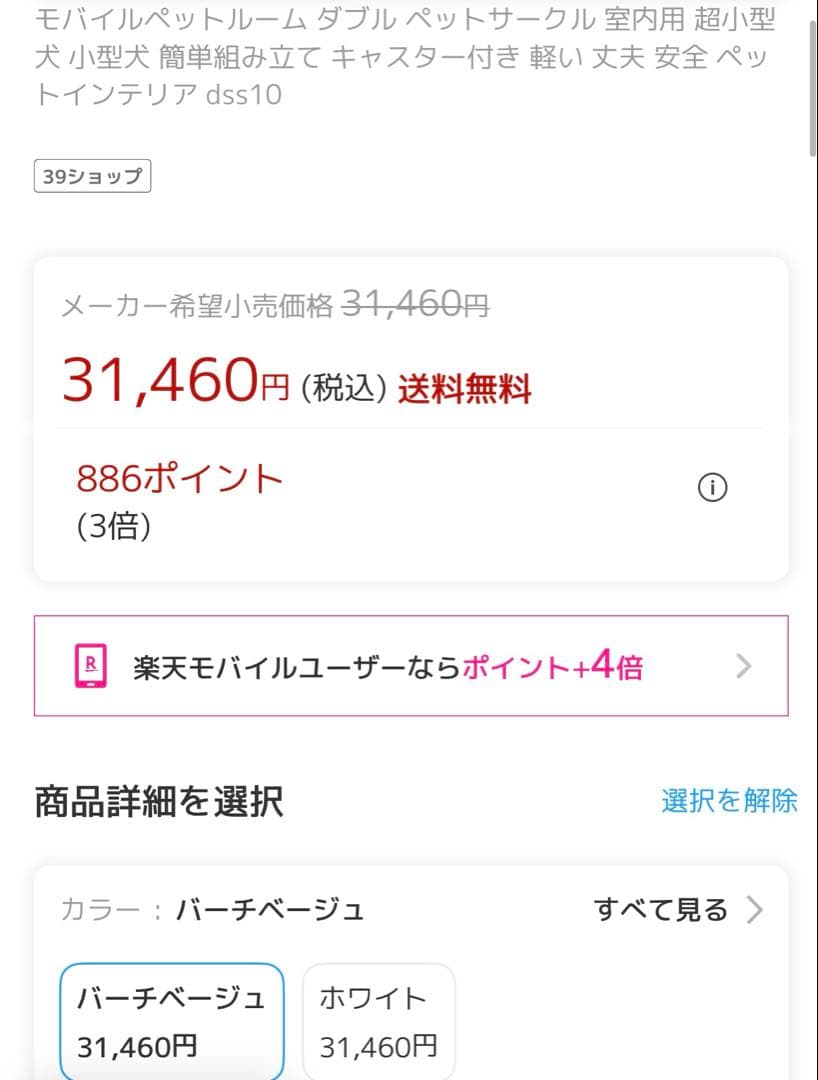Click the vertical scrollbar thumb
Screen dimensions: 818x1080
[x=812, y=80]
